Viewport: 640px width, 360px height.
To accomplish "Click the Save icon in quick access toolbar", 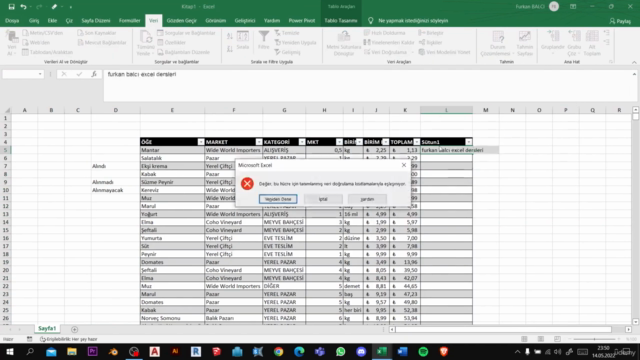I will point(11,7).
